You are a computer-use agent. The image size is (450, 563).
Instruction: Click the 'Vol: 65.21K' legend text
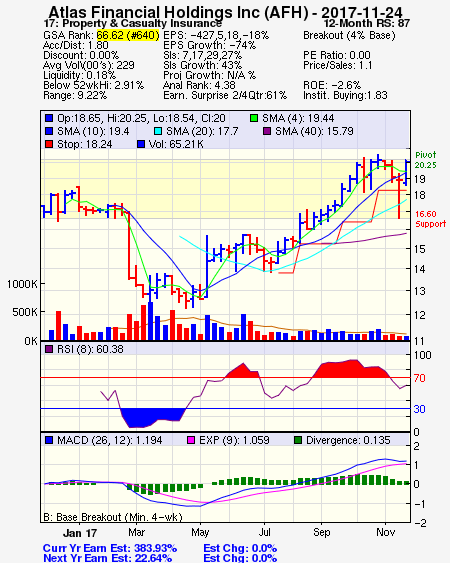(x=176, y=144)
